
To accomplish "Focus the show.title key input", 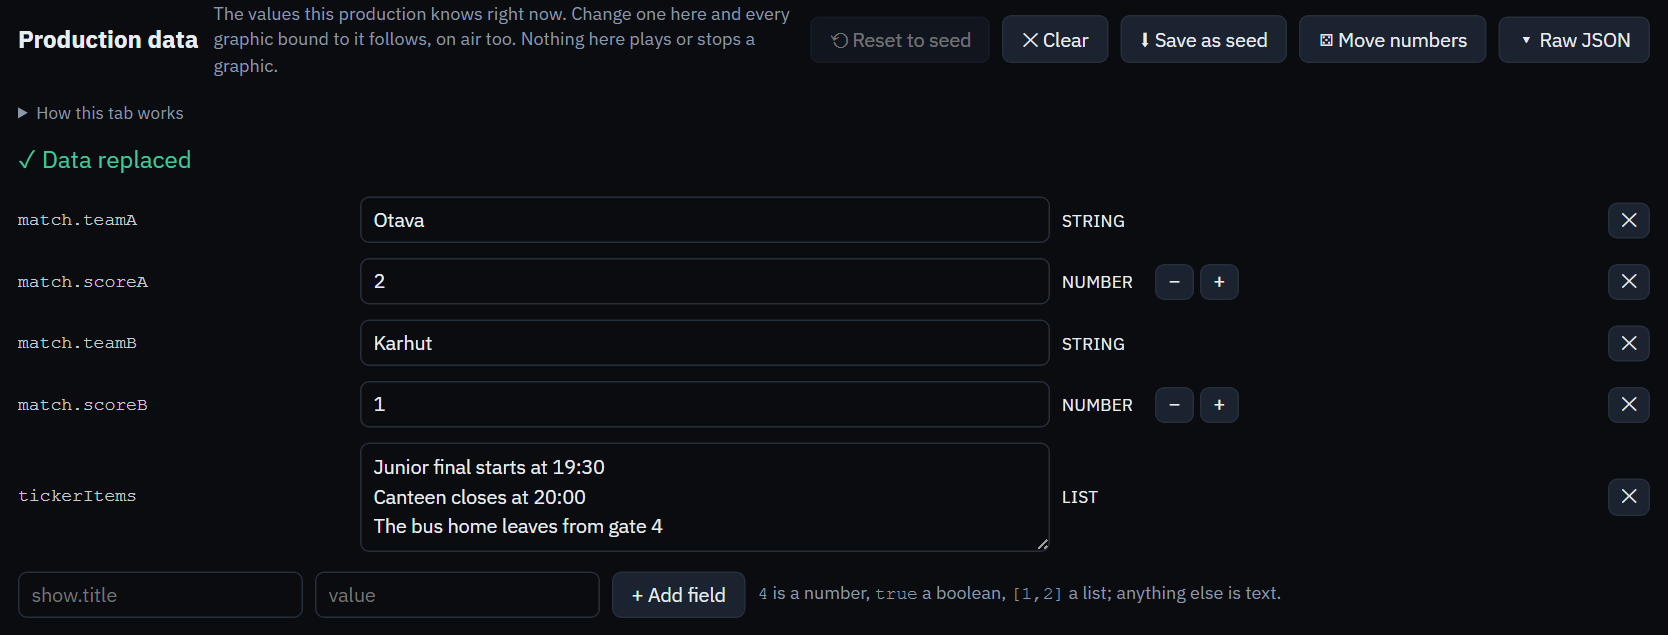I will (160, 595).
